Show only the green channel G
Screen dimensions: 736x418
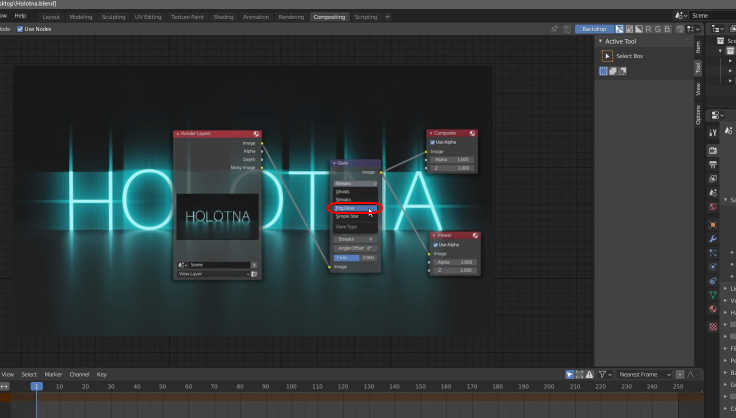coord(658,29)
